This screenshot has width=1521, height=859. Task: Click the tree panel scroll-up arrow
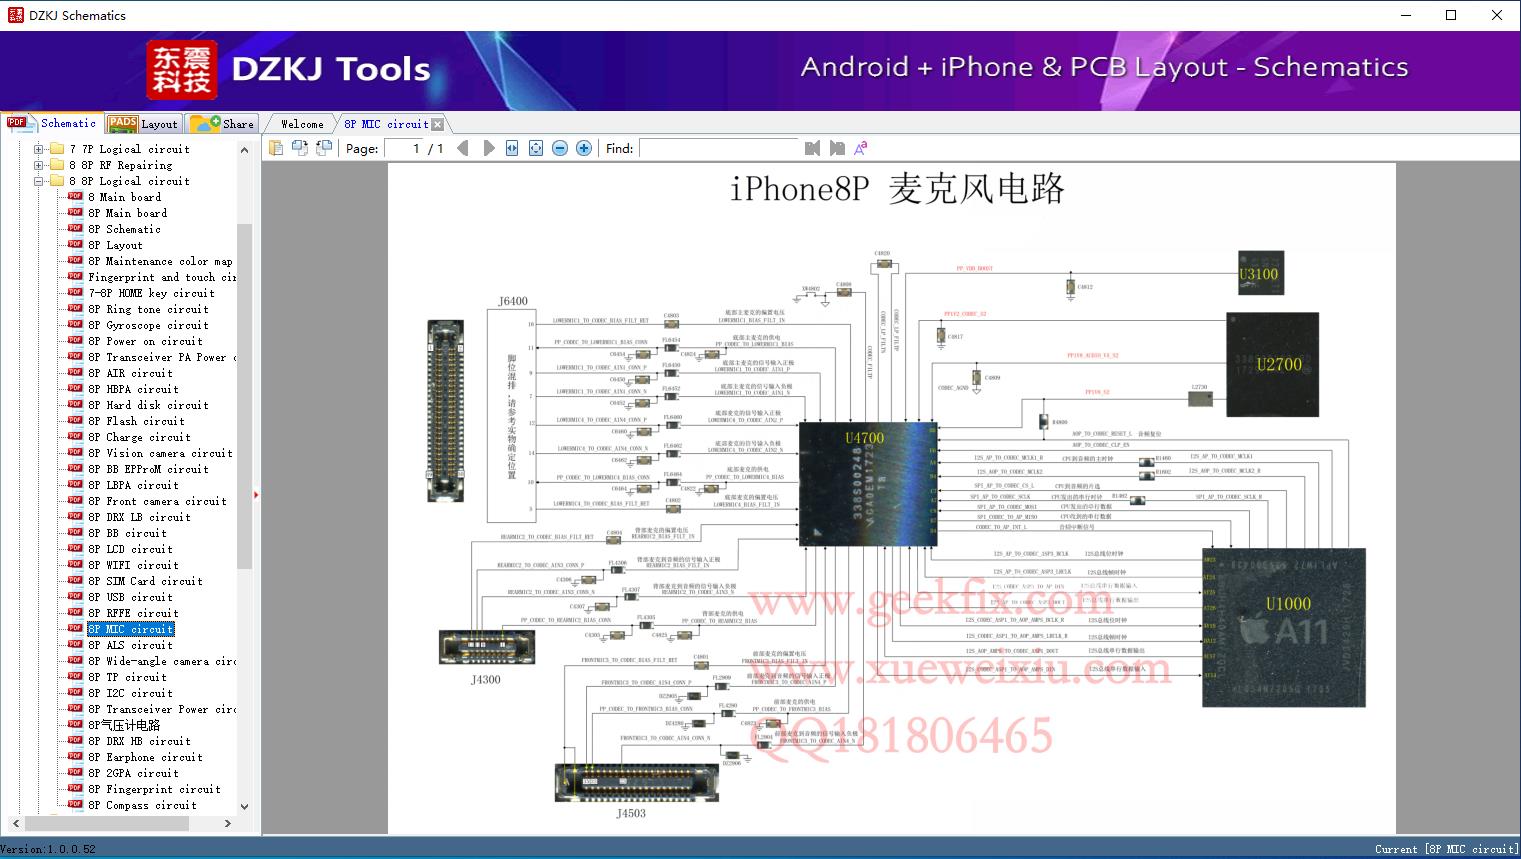point(244,149)
